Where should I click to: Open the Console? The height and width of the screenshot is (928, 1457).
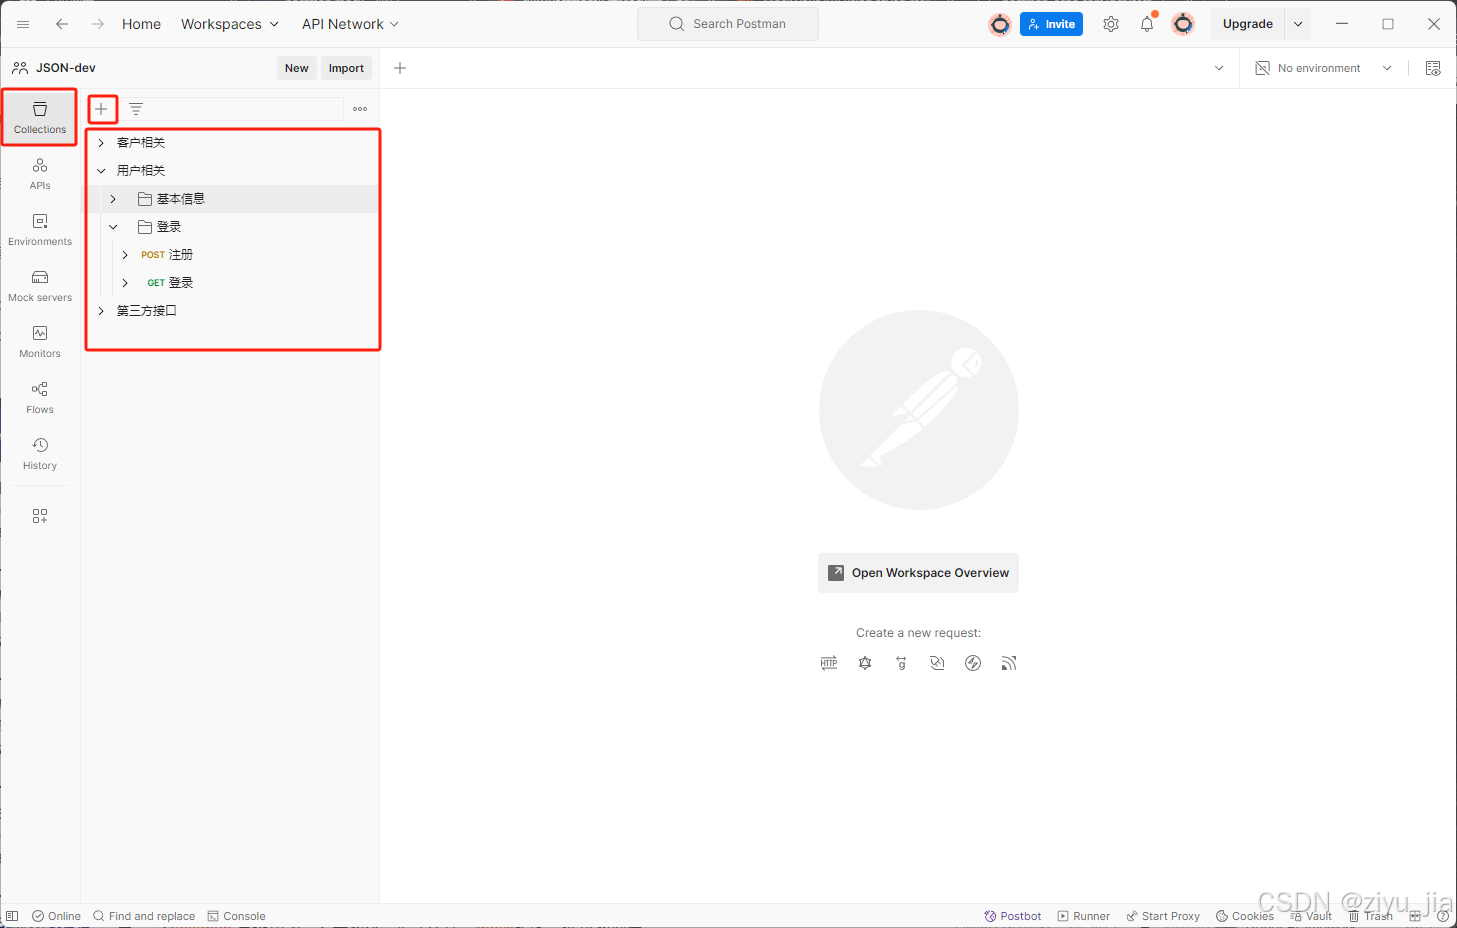(x=236, y=916)
